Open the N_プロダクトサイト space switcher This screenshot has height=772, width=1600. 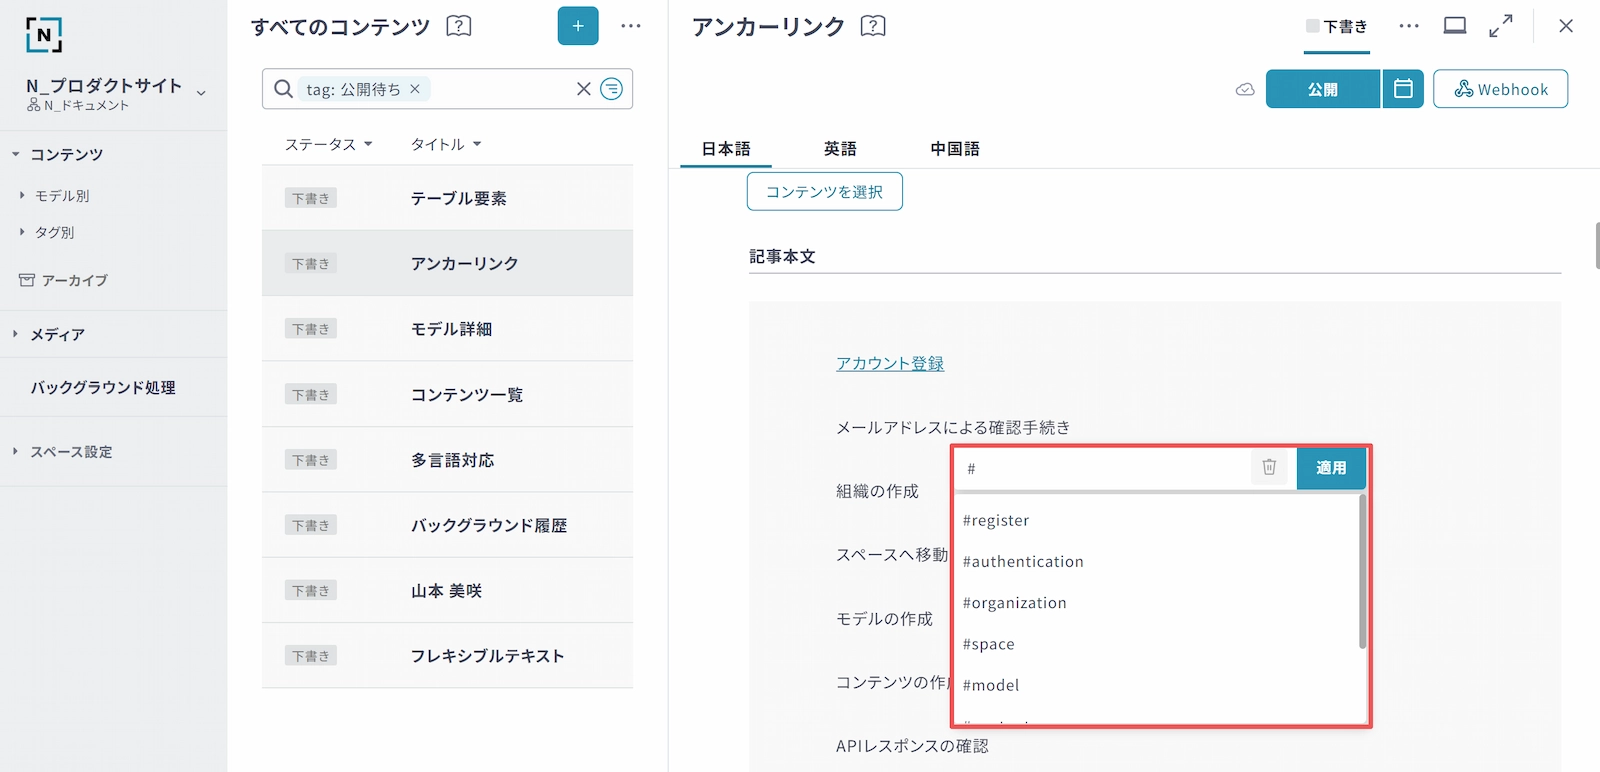[201, 93]
